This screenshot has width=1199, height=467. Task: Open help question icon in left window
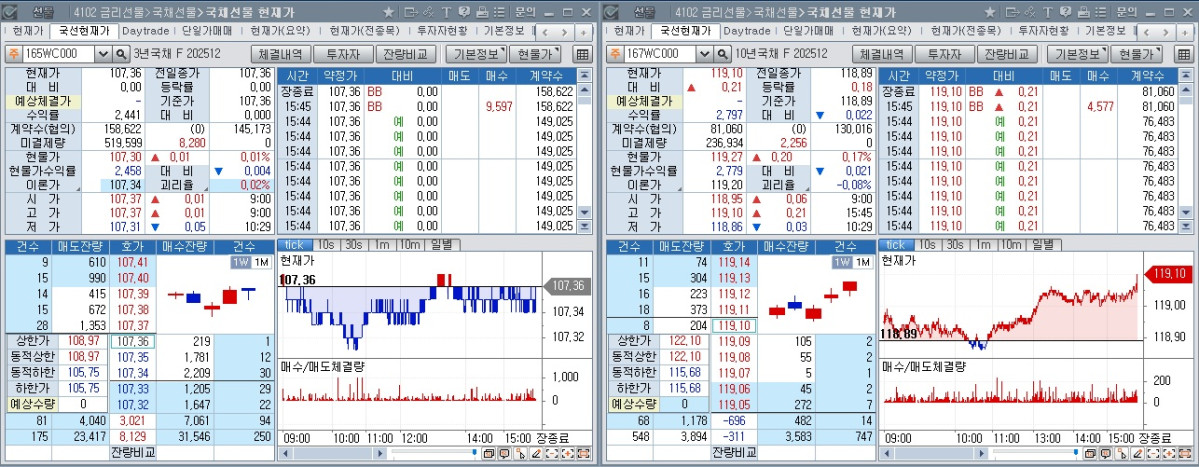coord(464,12)
